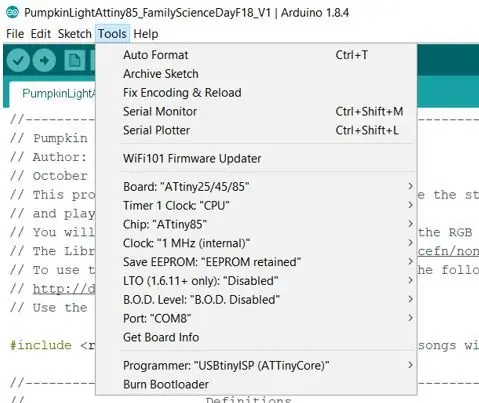Expand Programmer "USBtinyISP (ATTinyCore)" submenu

(x=256, y=366)
